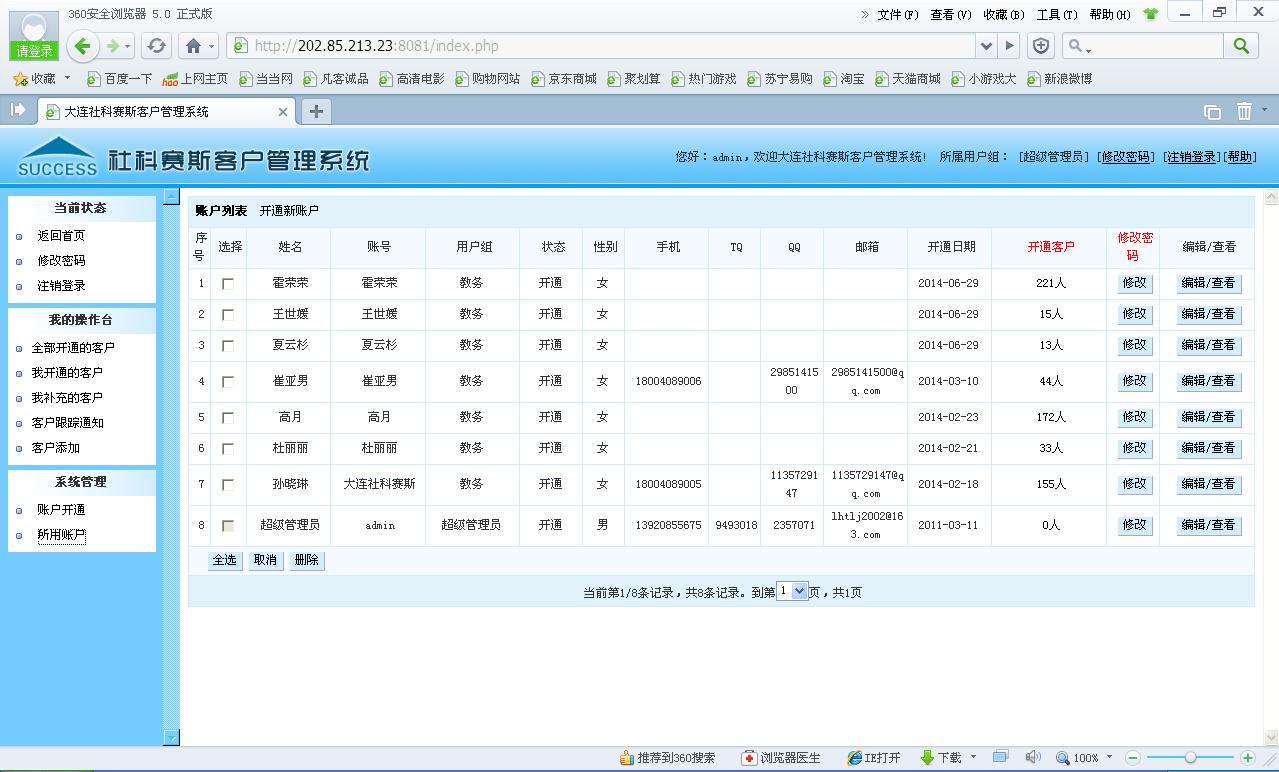Image resolution: width=1279 pixels, height=772 pixels.
Task: Click the 请登录 avatar login button
Action: [34, 36]
